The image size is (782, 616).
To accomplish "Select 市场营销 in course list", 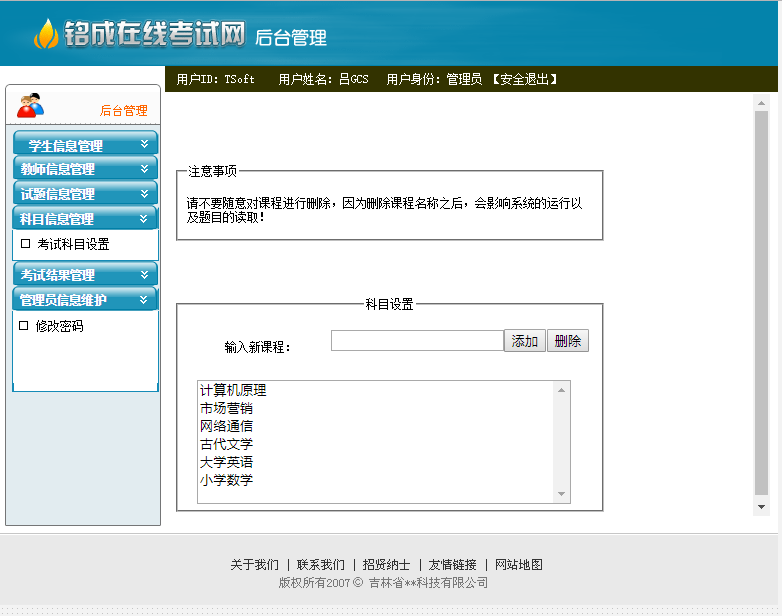I will (x=226, y=408).
